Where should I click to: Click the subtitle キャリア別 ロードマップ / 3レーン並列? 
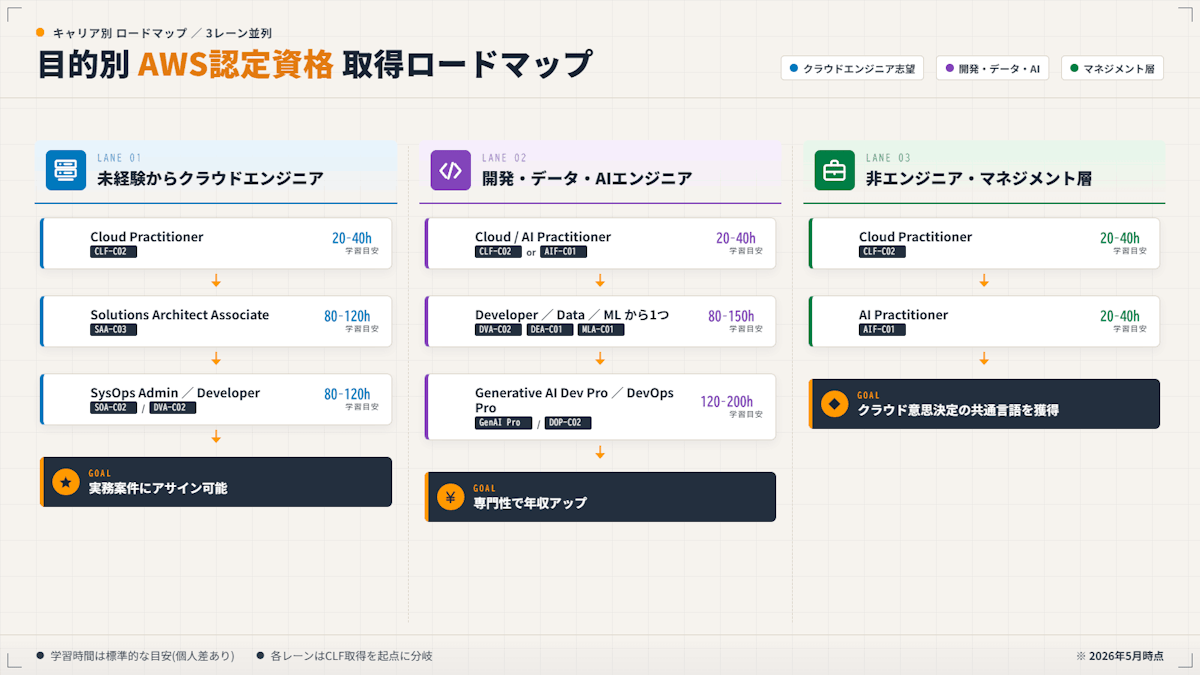(x=162, y=33)
